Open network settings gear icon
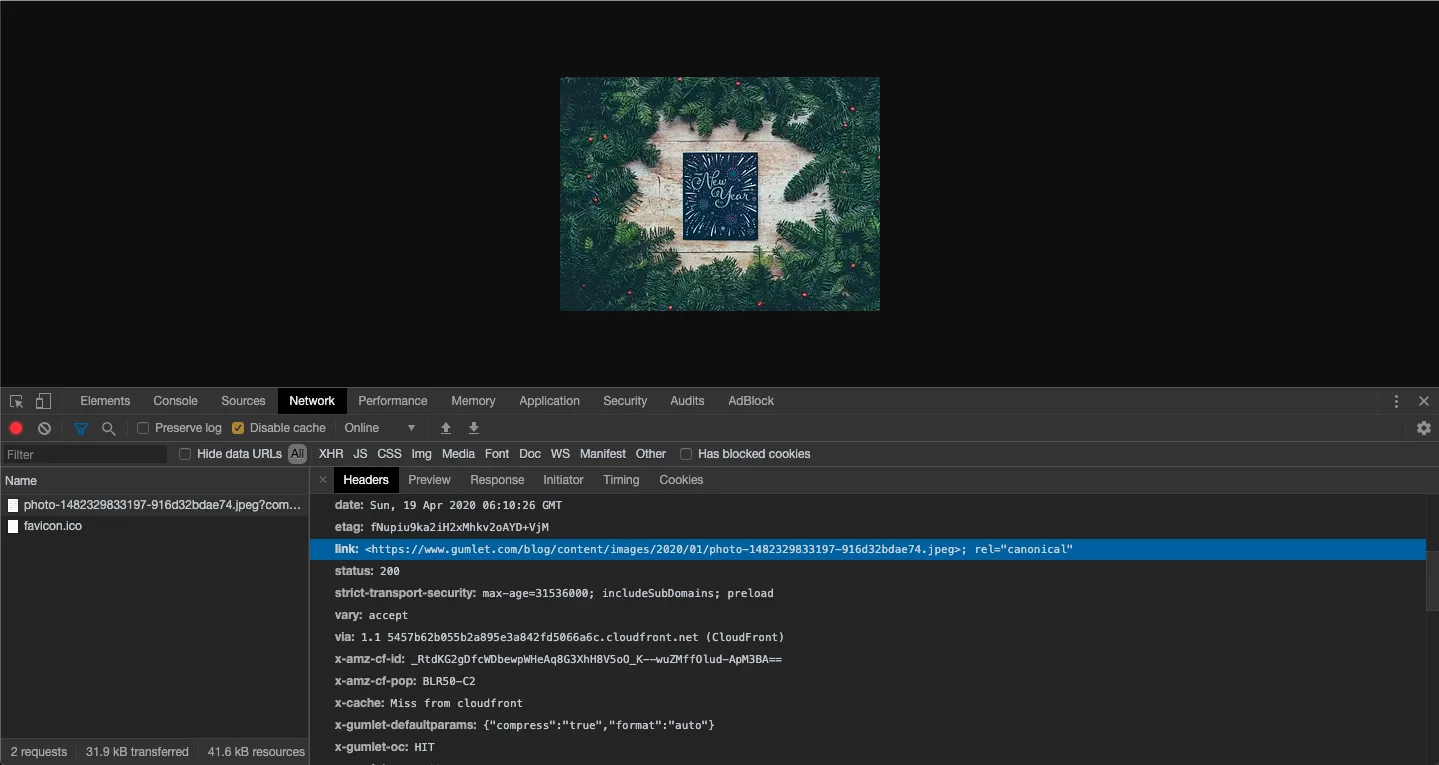 [1424, 428]
